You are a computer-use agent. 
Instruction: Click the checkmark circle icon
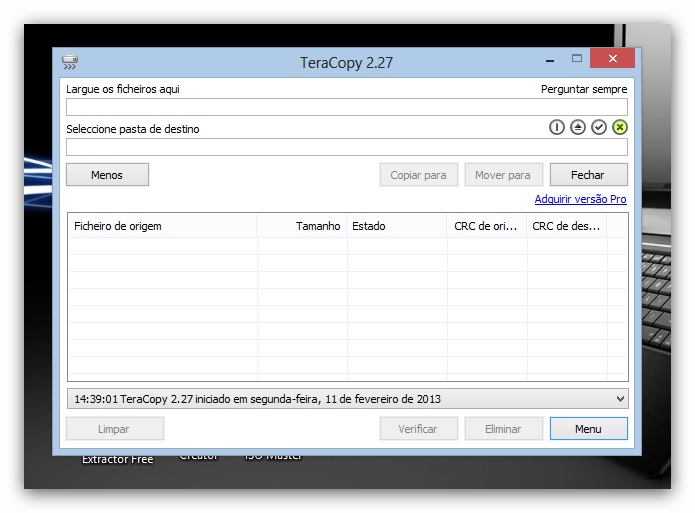[x=599, y=127]
